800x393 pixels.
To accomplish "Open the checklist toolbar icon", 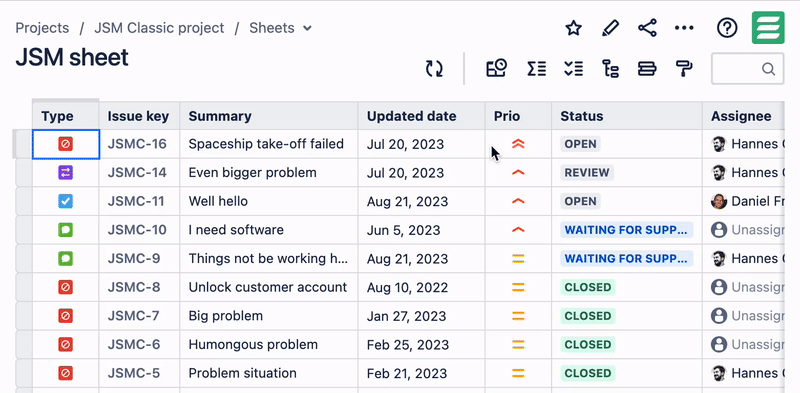I will pyautogui.click(x=573, y=68).
